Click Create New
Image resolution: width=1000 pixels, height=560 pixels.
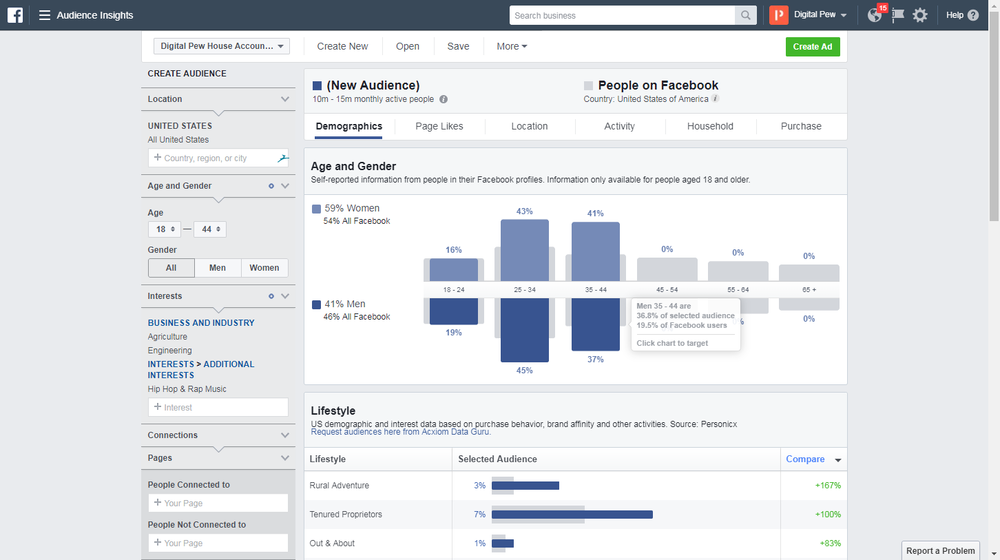click(342, 46)
